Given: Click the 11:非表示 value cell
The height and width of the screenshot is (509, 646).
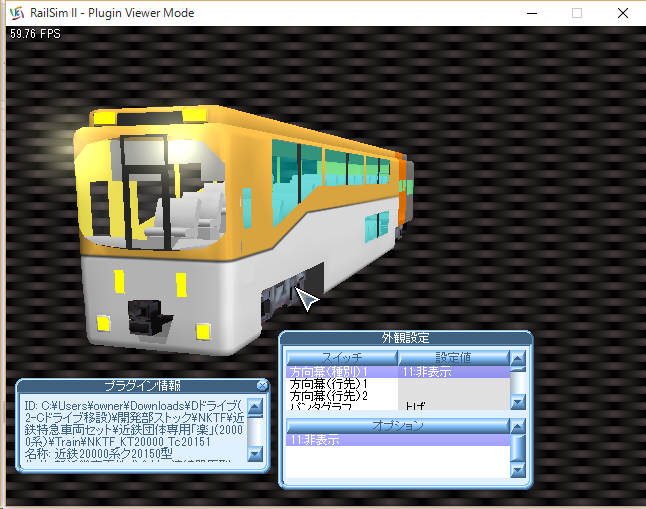Looking at the screenshot, I should 454,372.
